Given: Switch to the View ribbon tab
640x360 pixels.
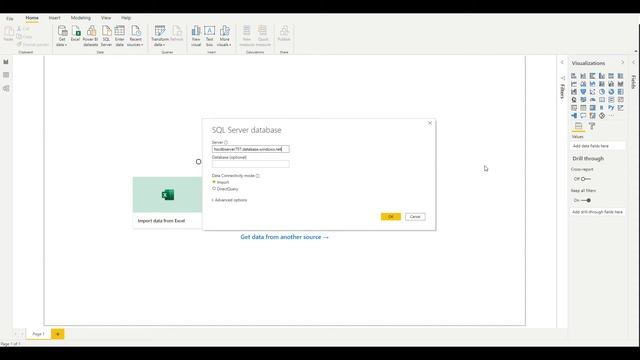Looking at the screenshot, I should click(x=106, y=18).
